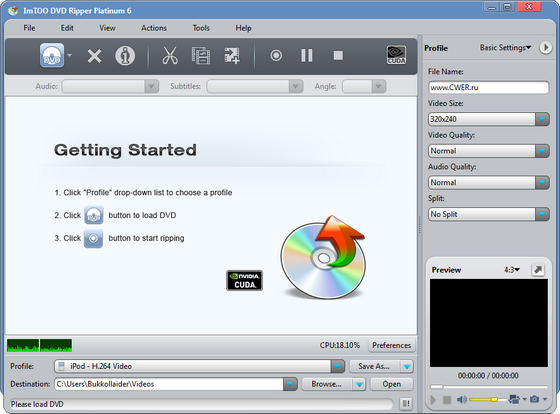
Task: Mute the preview speaker icon
Action: coord(461,399)
